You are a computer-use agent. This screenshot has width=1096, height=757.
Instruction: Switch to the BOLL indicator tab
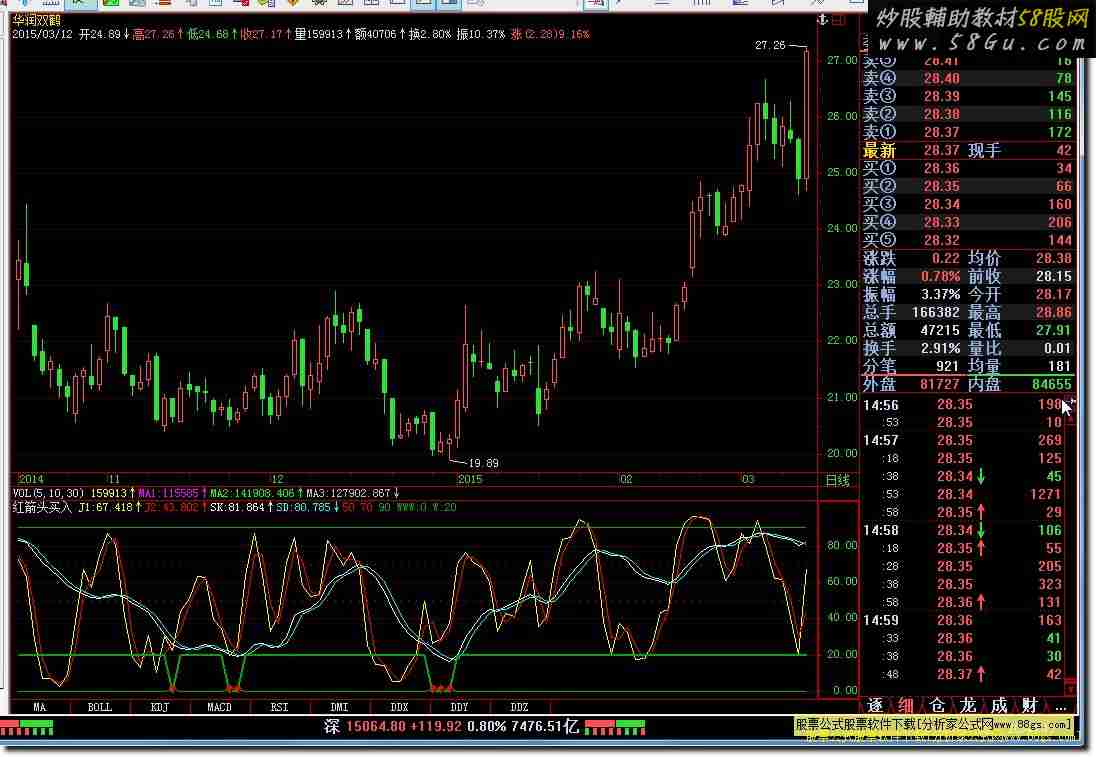100,707
